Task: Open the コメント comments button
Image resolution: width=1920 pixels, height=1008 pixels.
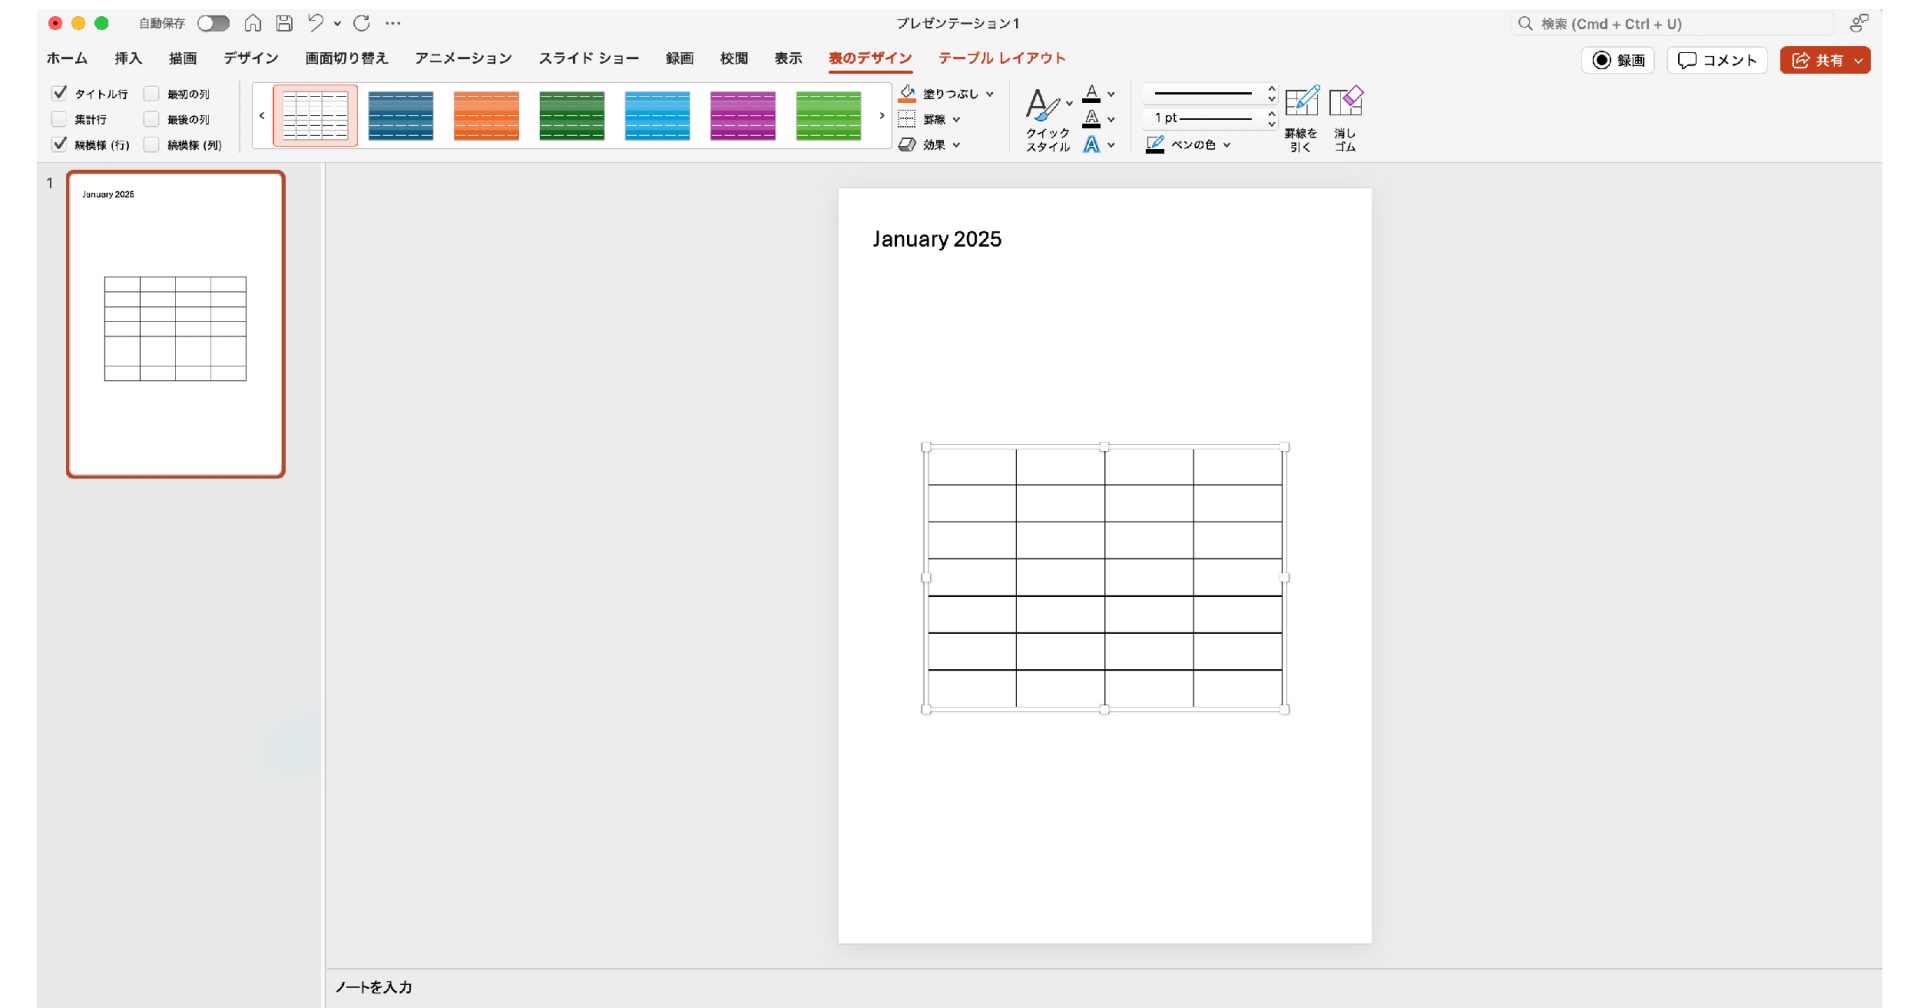Action: 1717,60
